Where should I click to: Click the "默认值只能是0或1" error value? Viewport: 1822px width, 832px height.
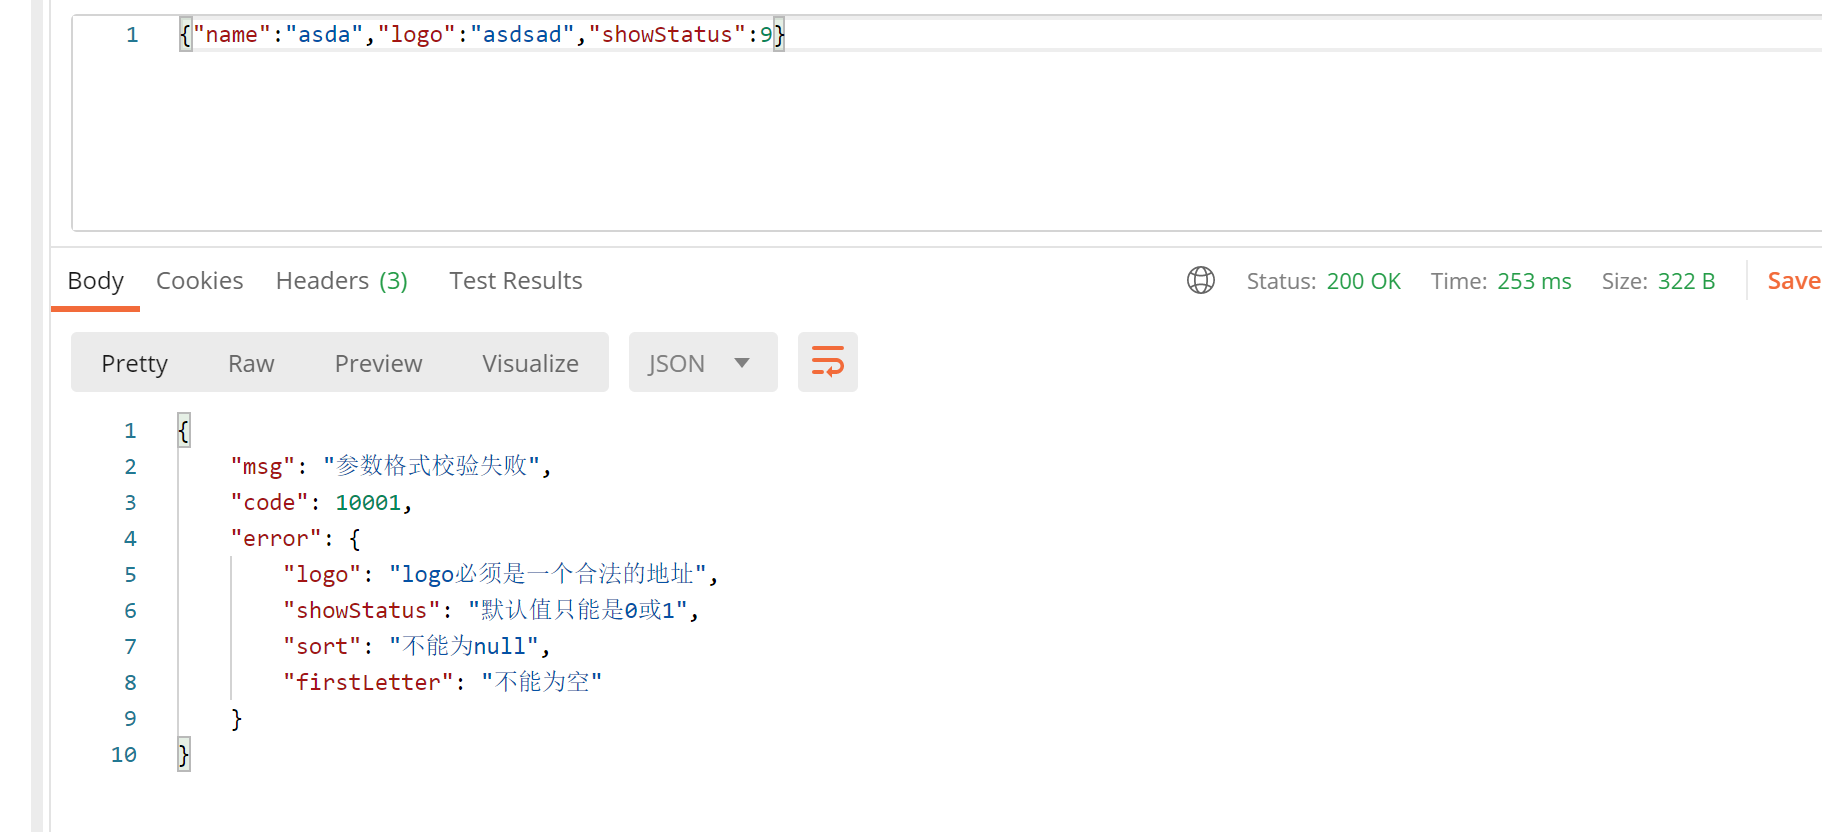(578, 610)
